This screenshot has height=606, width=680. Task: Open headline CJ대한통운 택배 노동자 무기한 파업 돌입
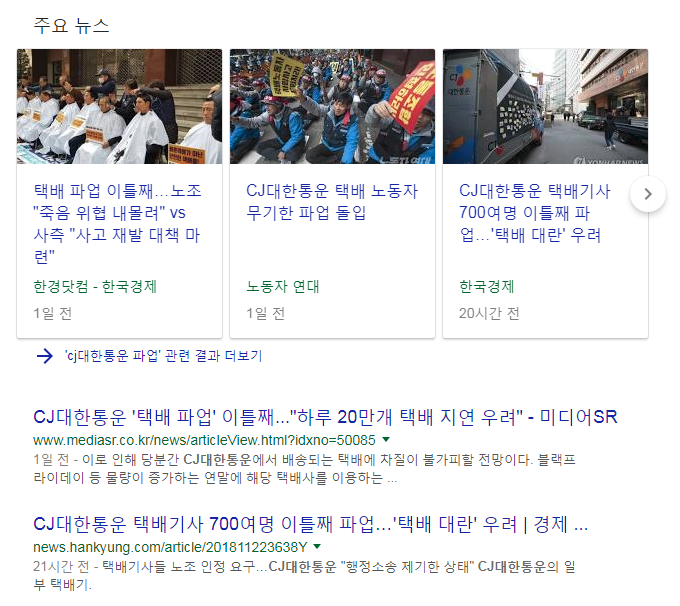[332, 202]
